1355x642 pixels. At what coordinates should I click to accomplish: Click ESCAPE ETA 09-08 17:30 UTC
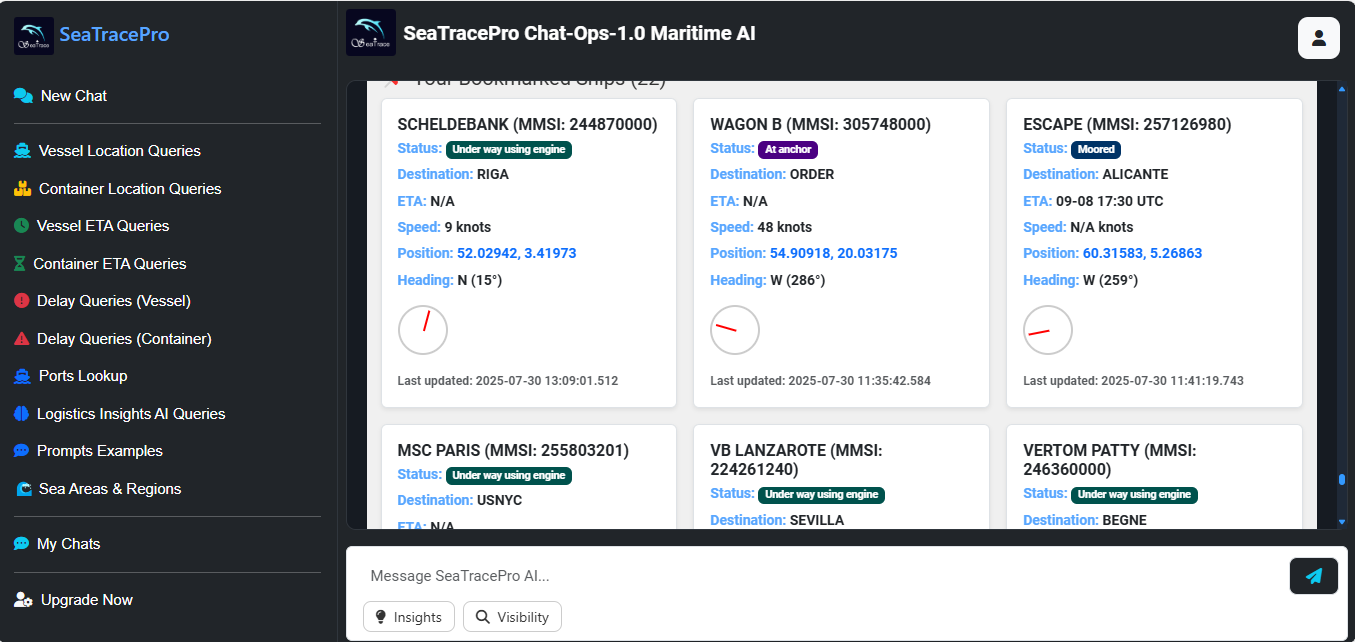click(1110, 201)
